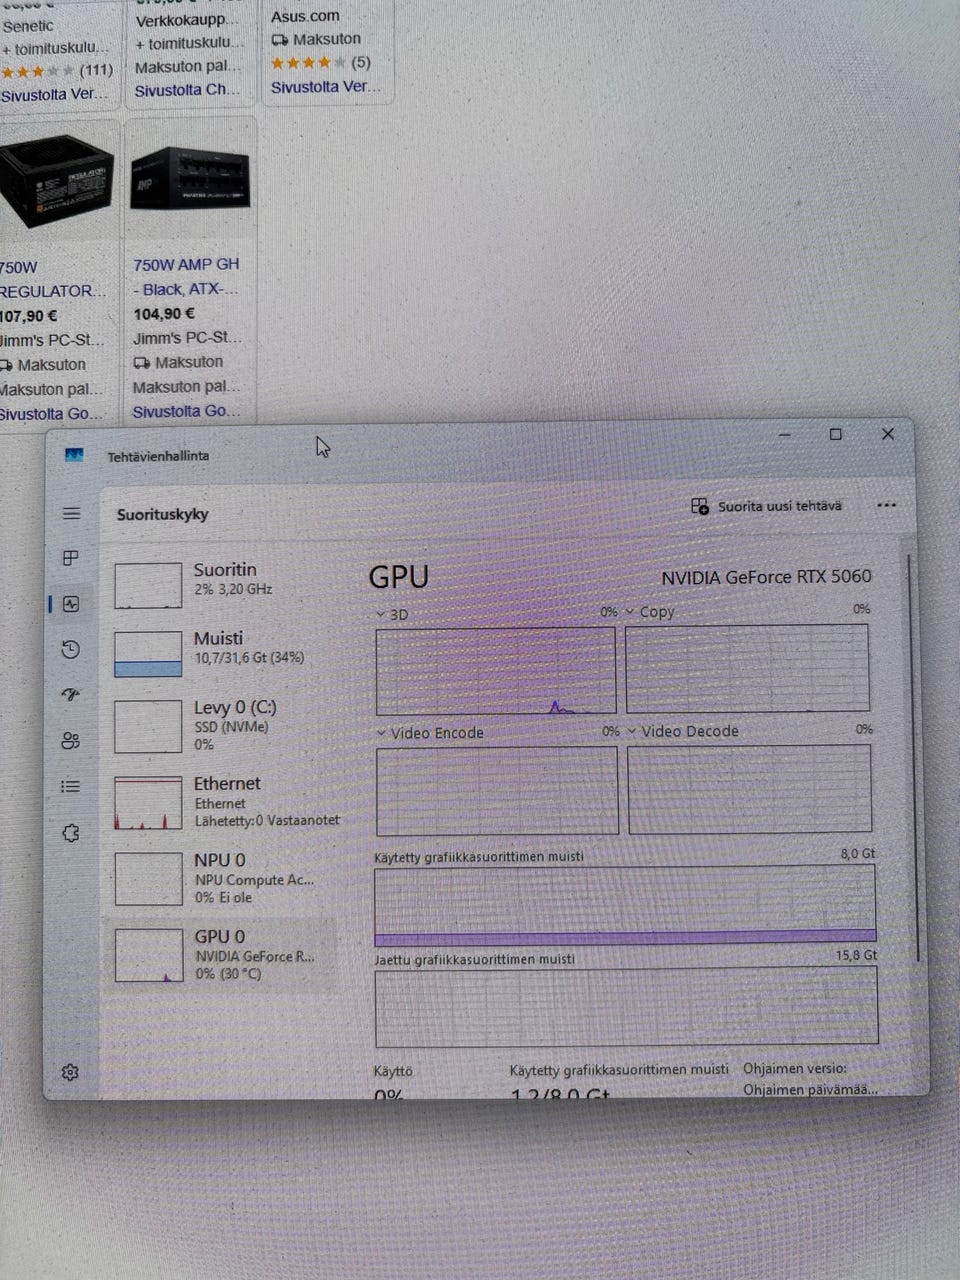Open the Asus.com seller link in browser
The height and width of the screenshot is (1280, 960).
pyautogui.click(x=305, y=16)
